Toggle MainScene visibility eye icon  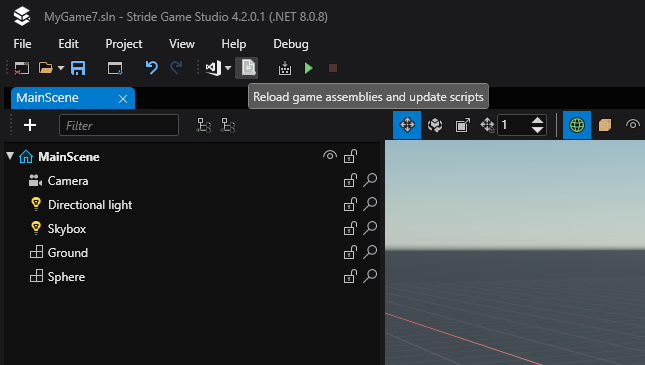click(330, 156)
